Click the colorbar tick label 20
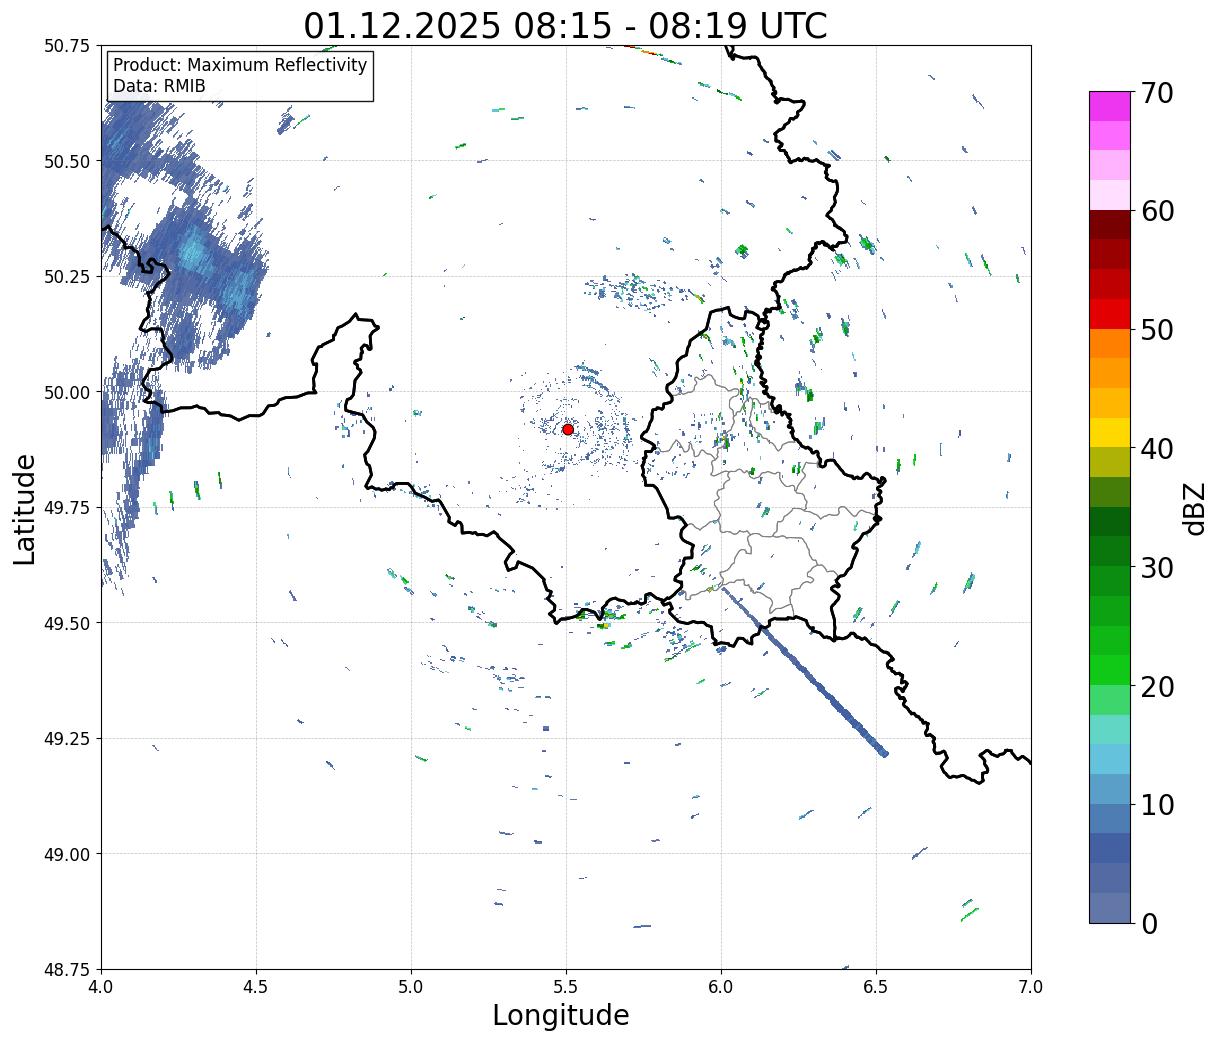 click(x=1157, y=686)
